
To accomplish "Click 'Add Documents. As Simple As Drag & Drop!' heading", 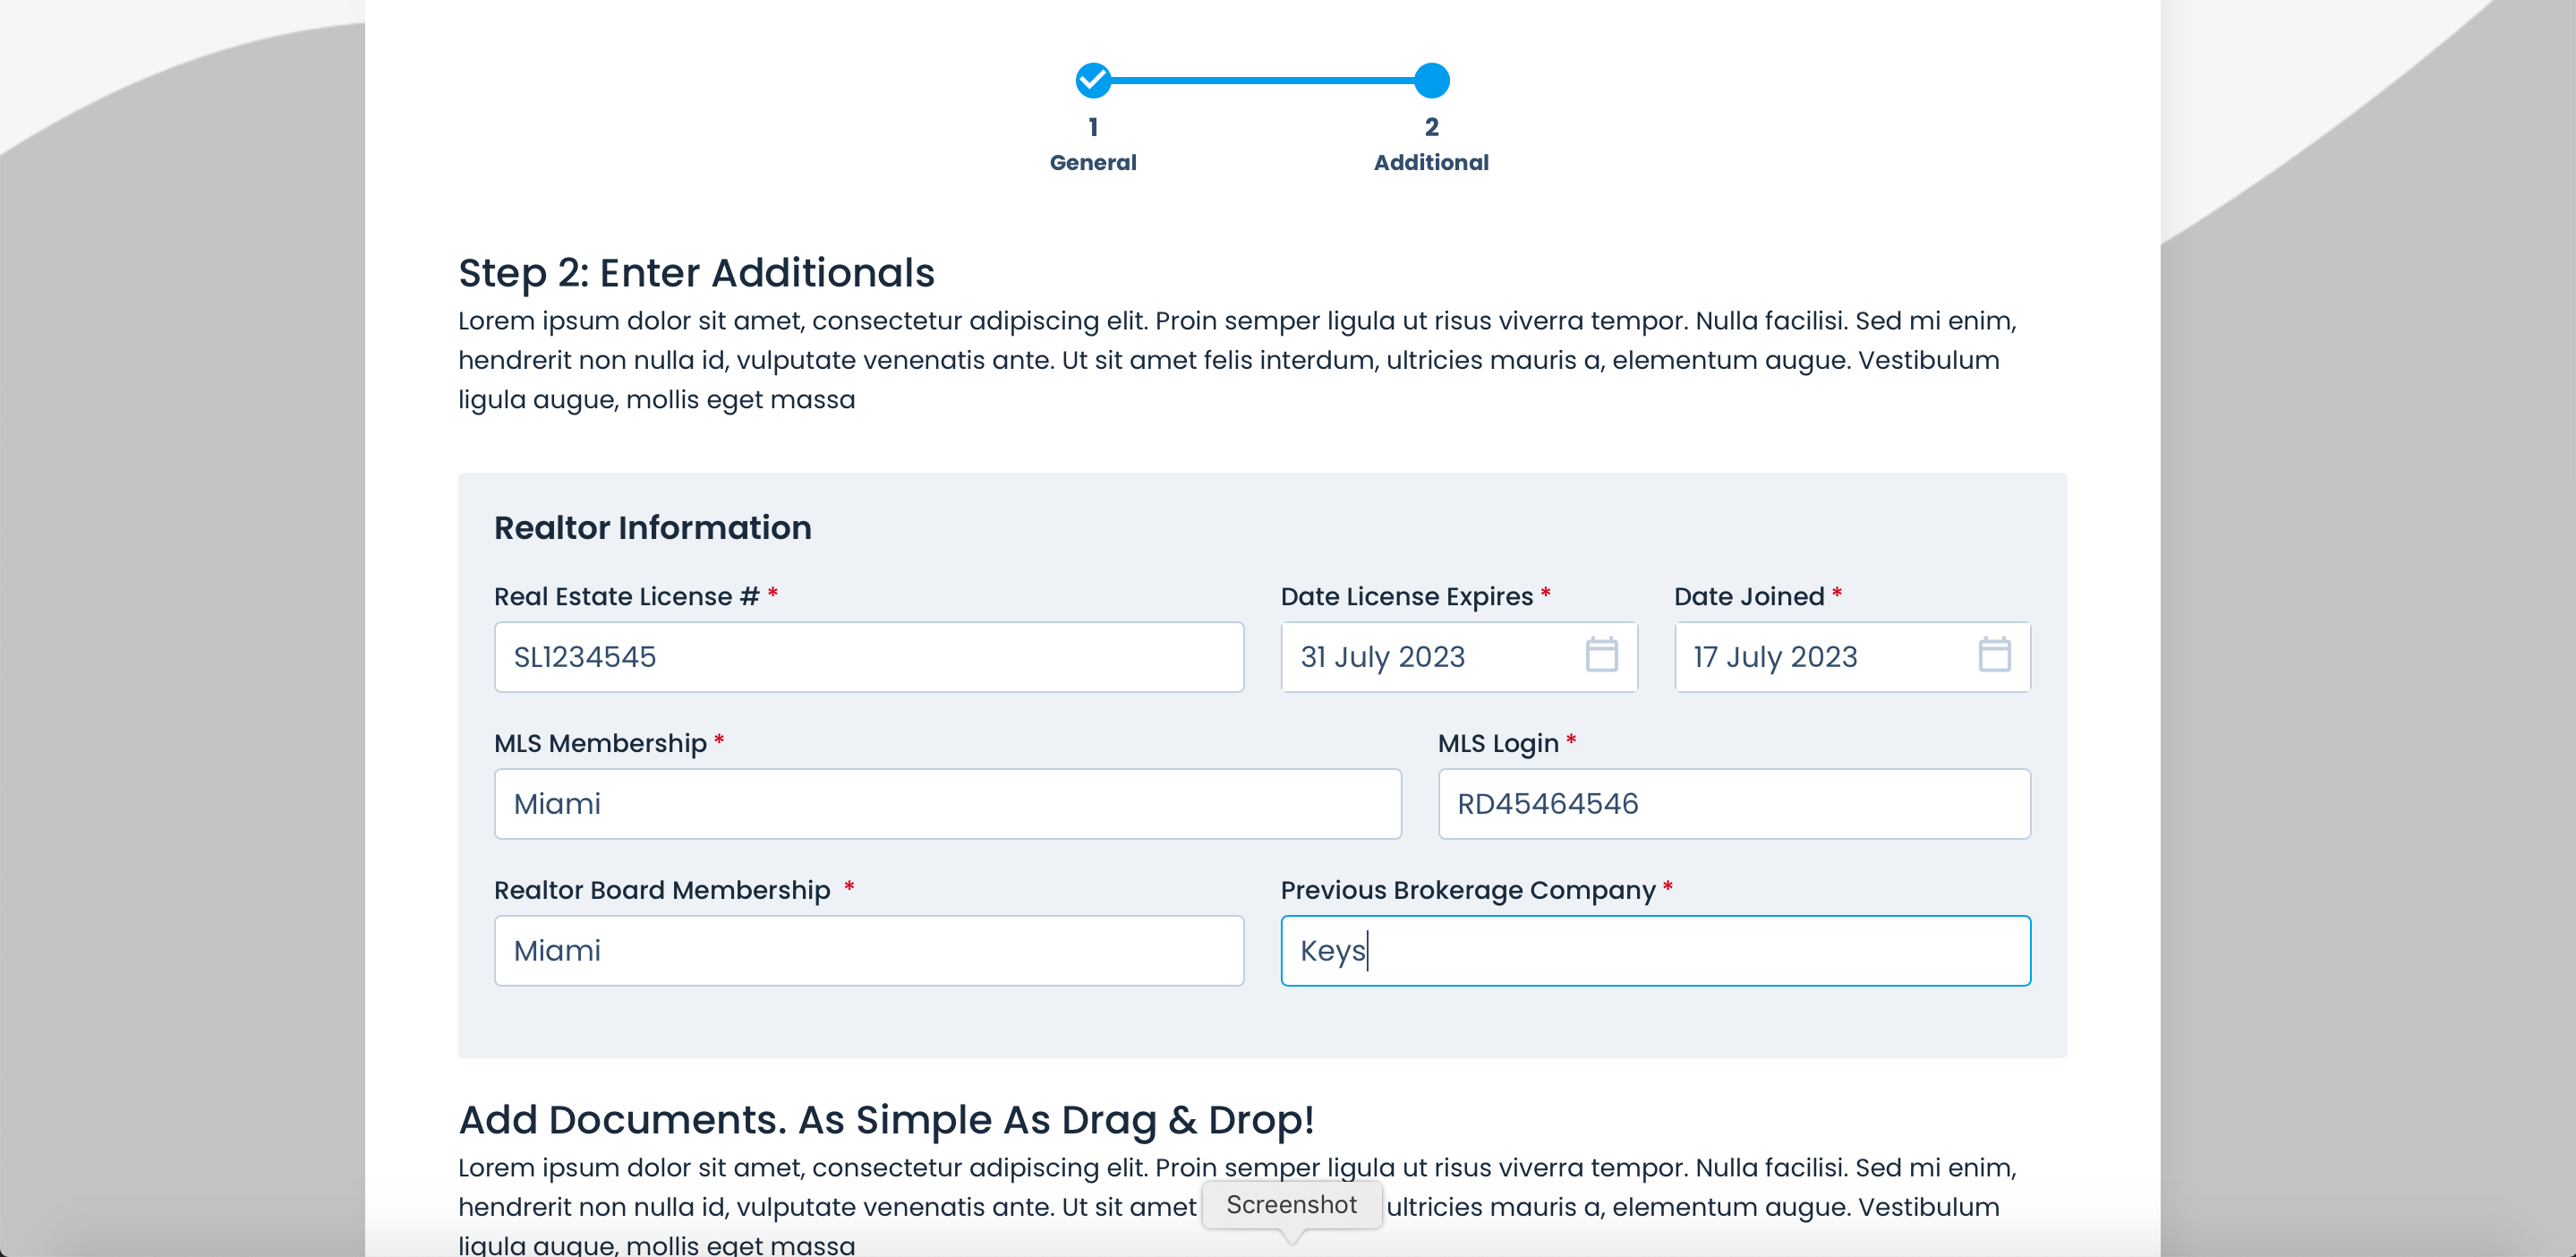I will tap(886, 1119).
